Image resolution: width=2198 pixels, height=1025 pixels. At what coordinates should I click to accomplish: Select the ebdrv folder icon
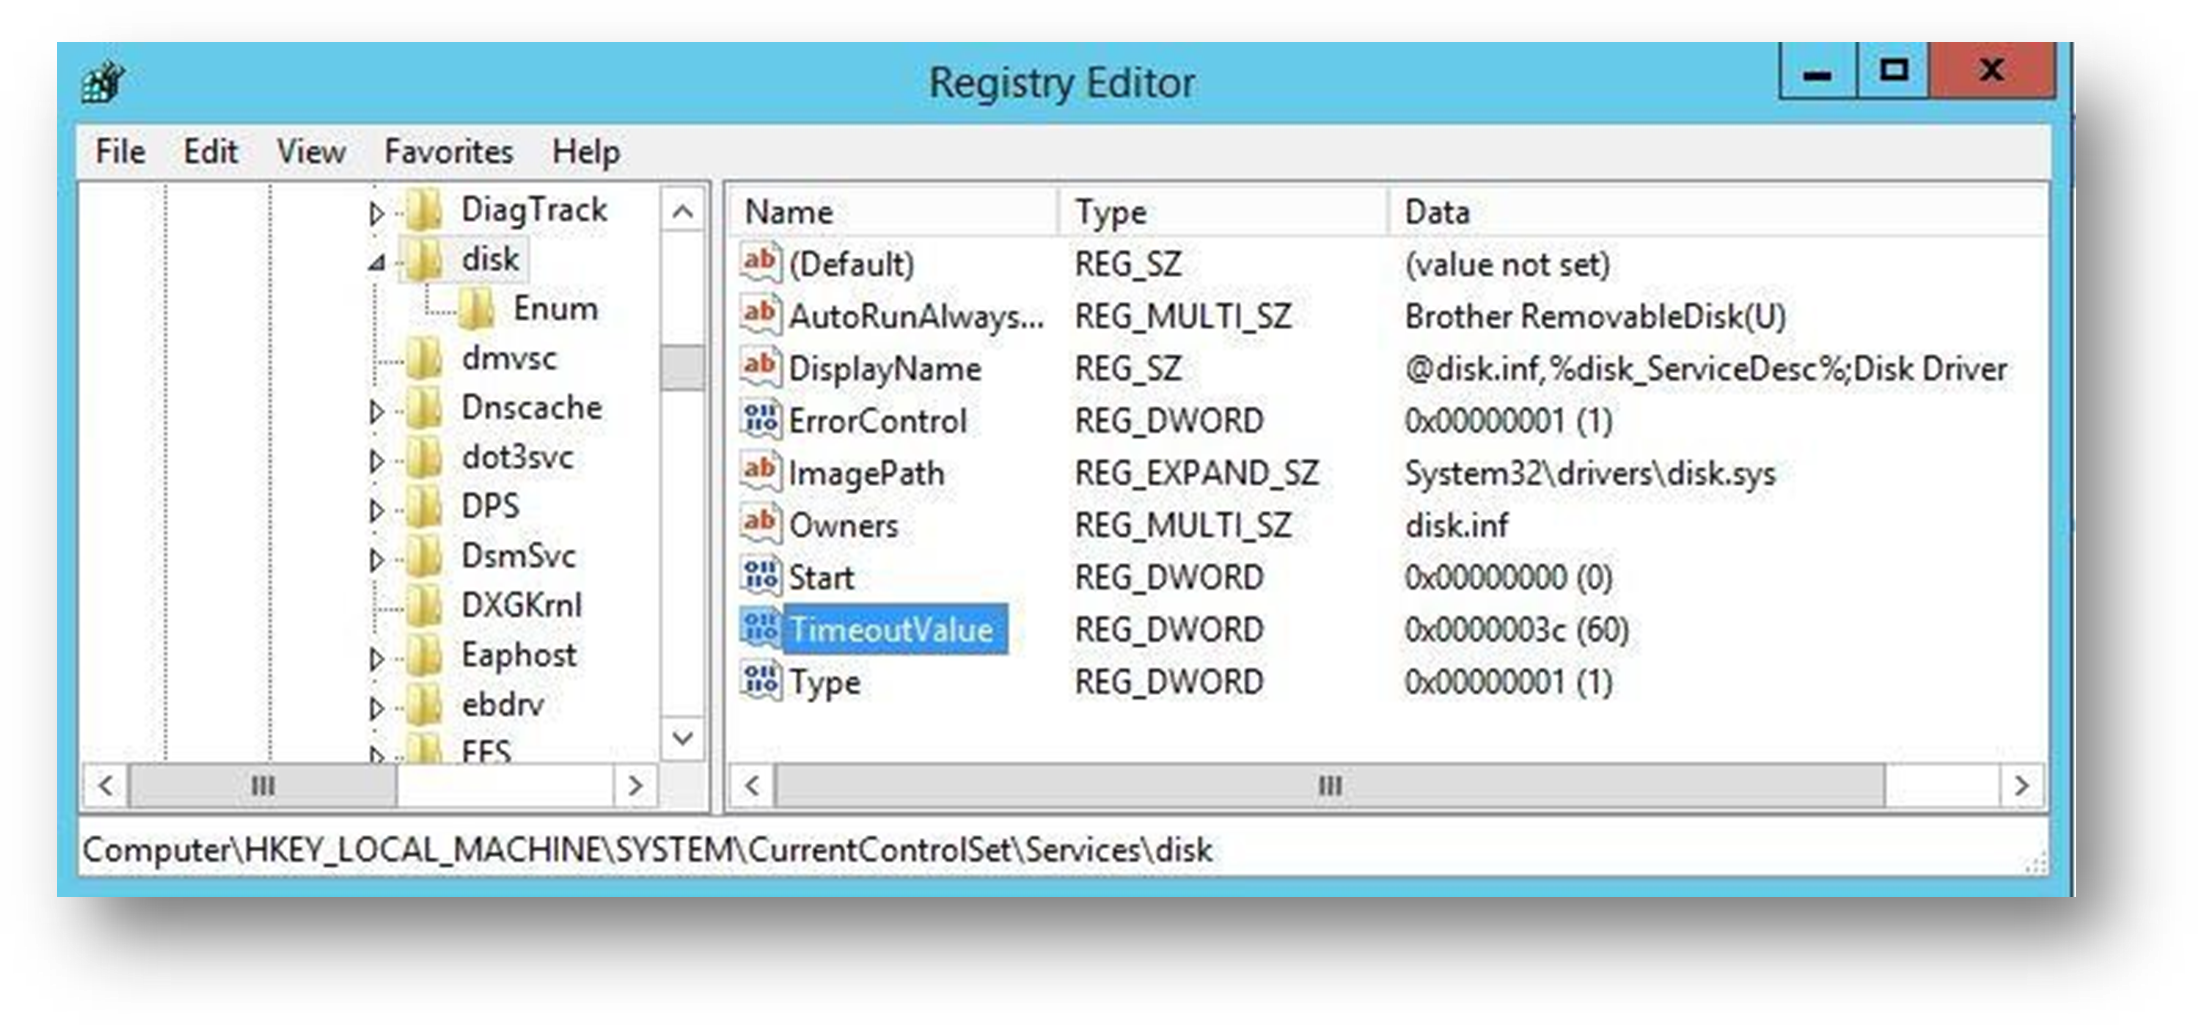[425, 705]
